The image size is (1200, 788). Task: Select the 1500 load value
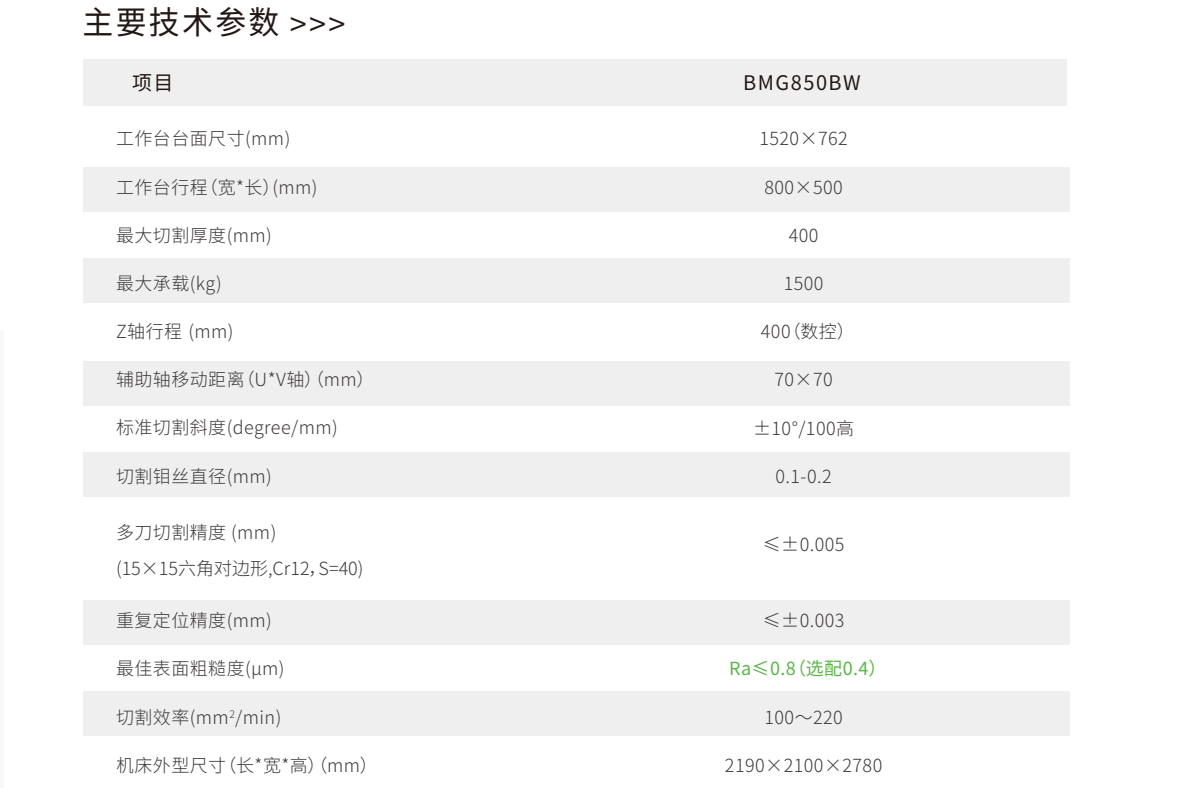(803, 284)
